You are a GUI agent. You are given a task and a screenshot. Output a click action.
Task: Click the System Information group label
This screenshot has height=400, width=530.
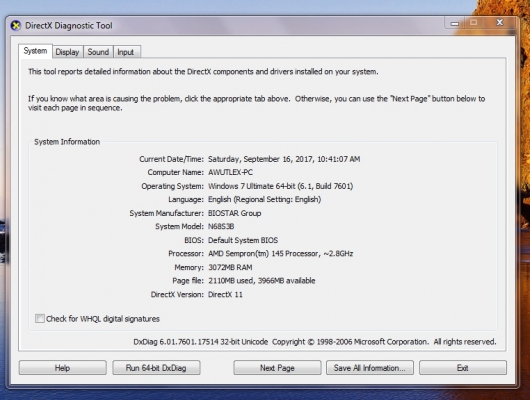67,142
